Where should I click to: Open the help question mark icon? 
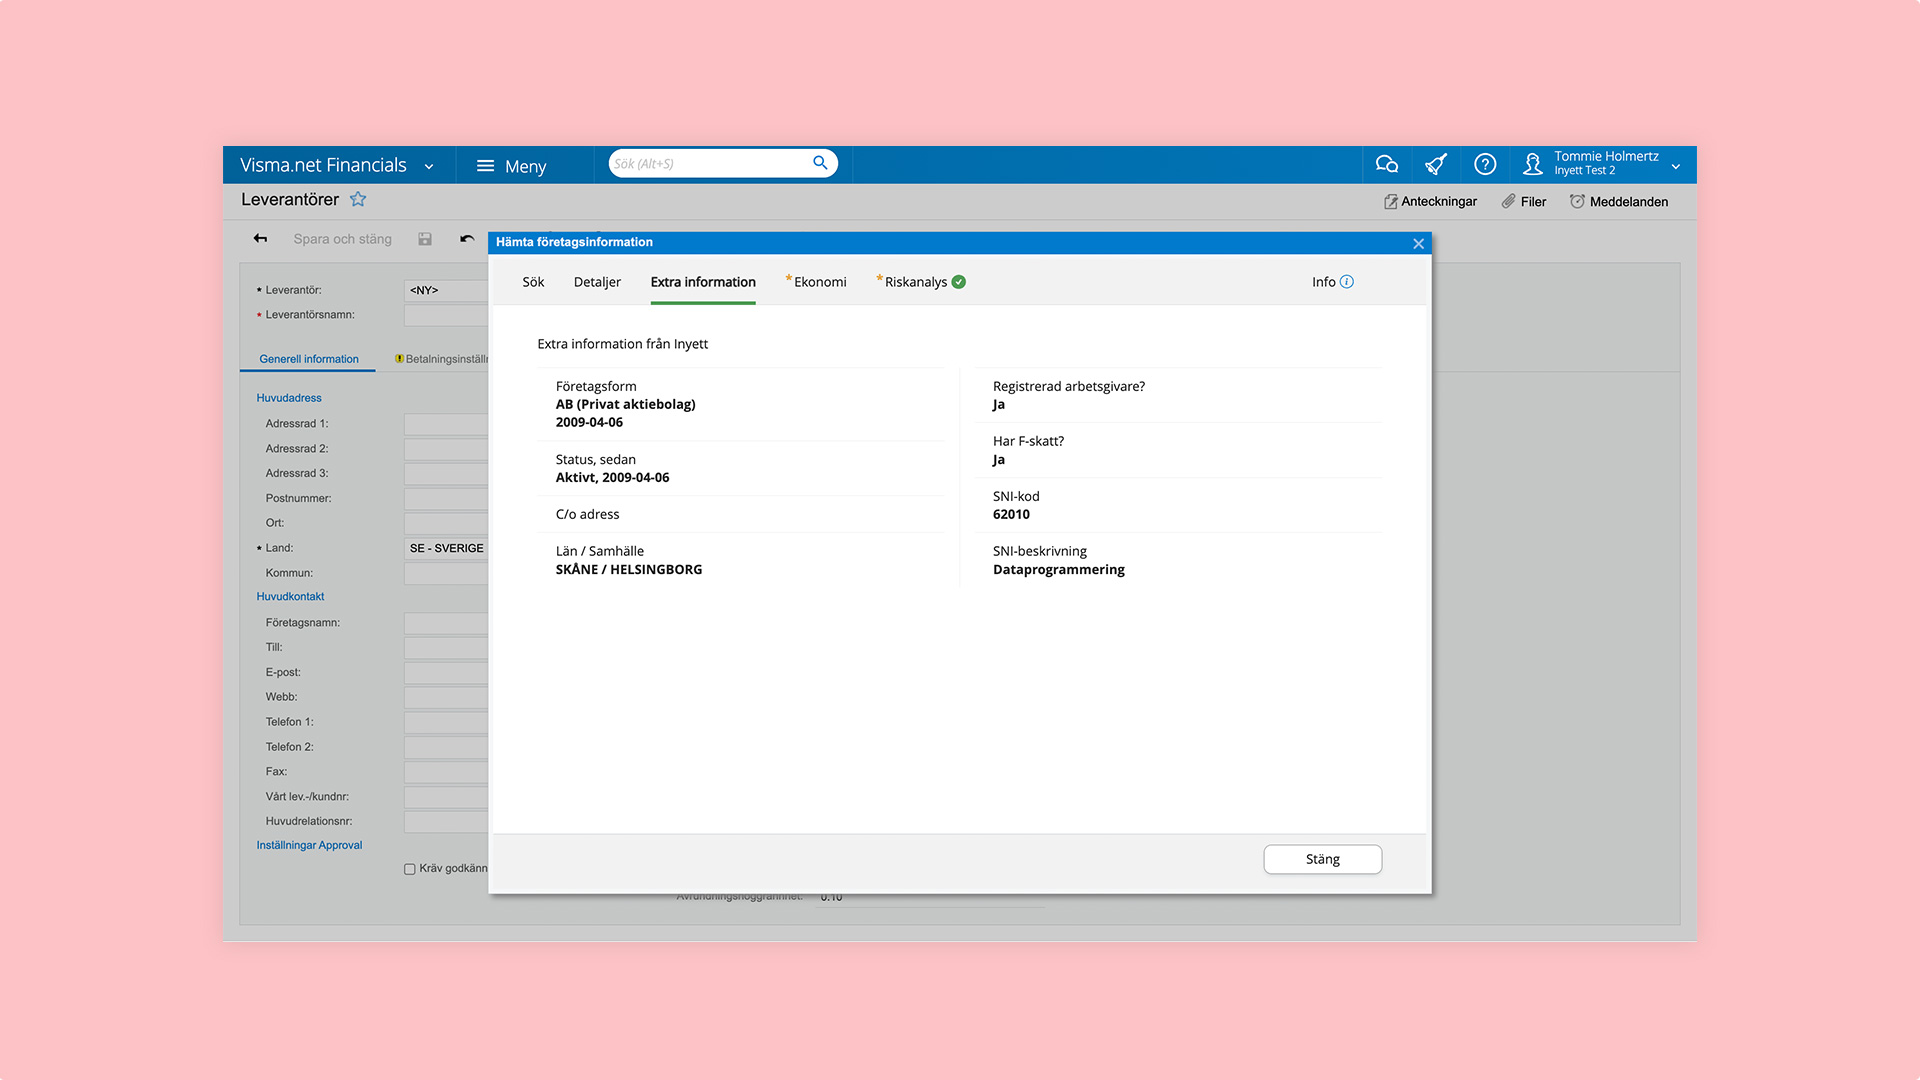tap(1485, 164)
